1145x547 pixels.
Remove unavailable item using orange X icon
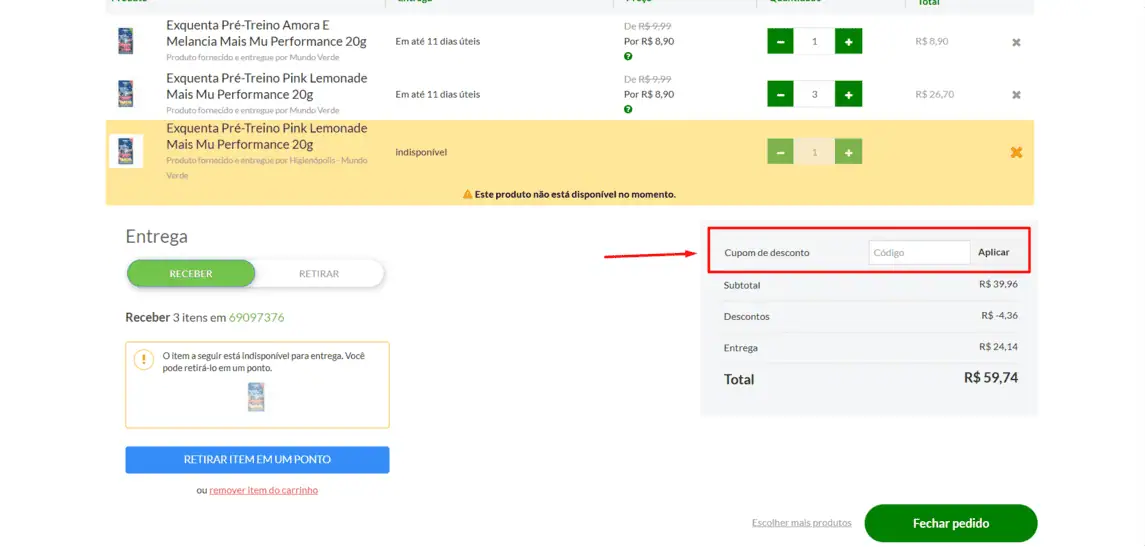pyautogui.click(x=1016, y=153)
